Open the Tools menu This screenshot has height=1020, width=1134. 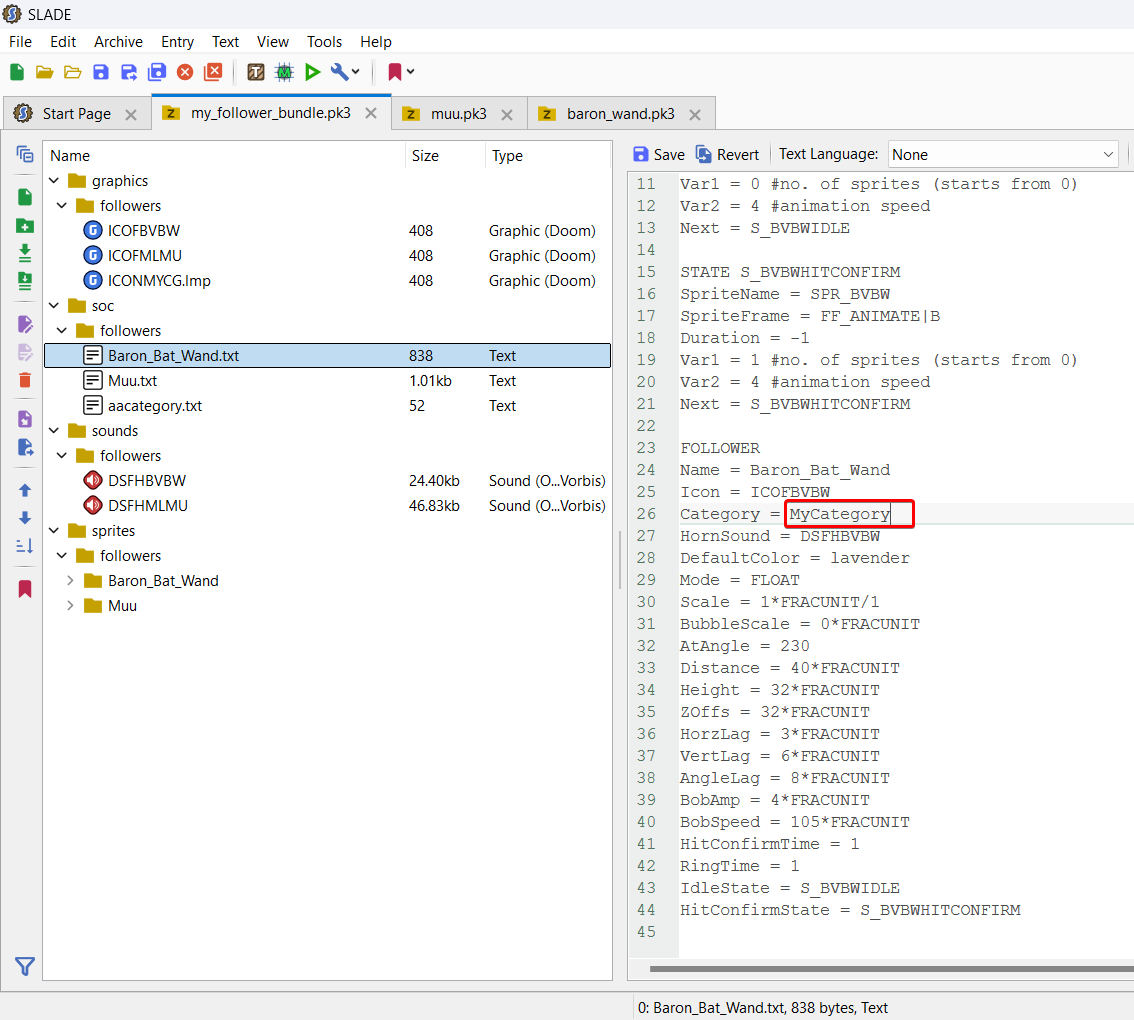[324, 41]
